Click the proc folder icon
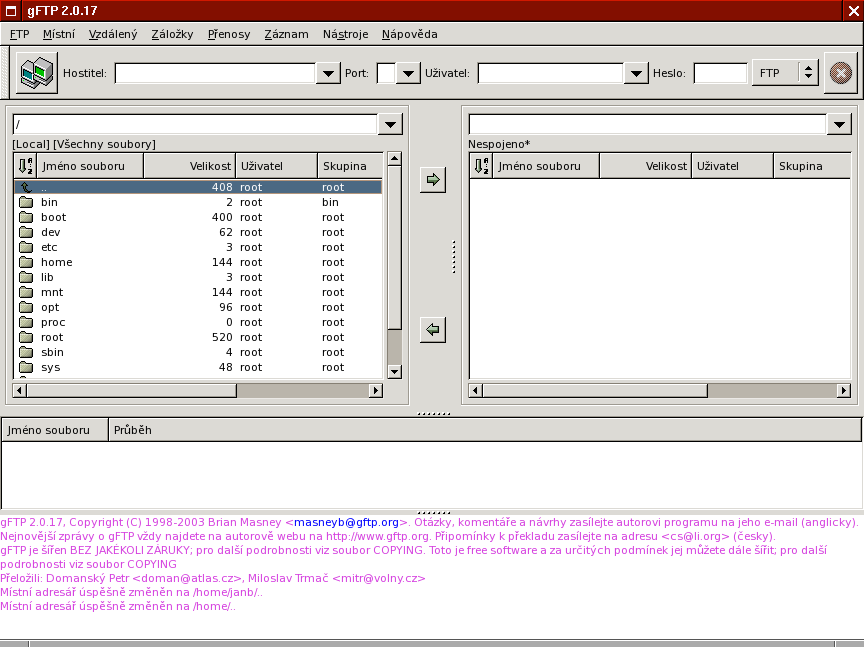The width and height of the screenshot is (864, 647). click(26, 322)
